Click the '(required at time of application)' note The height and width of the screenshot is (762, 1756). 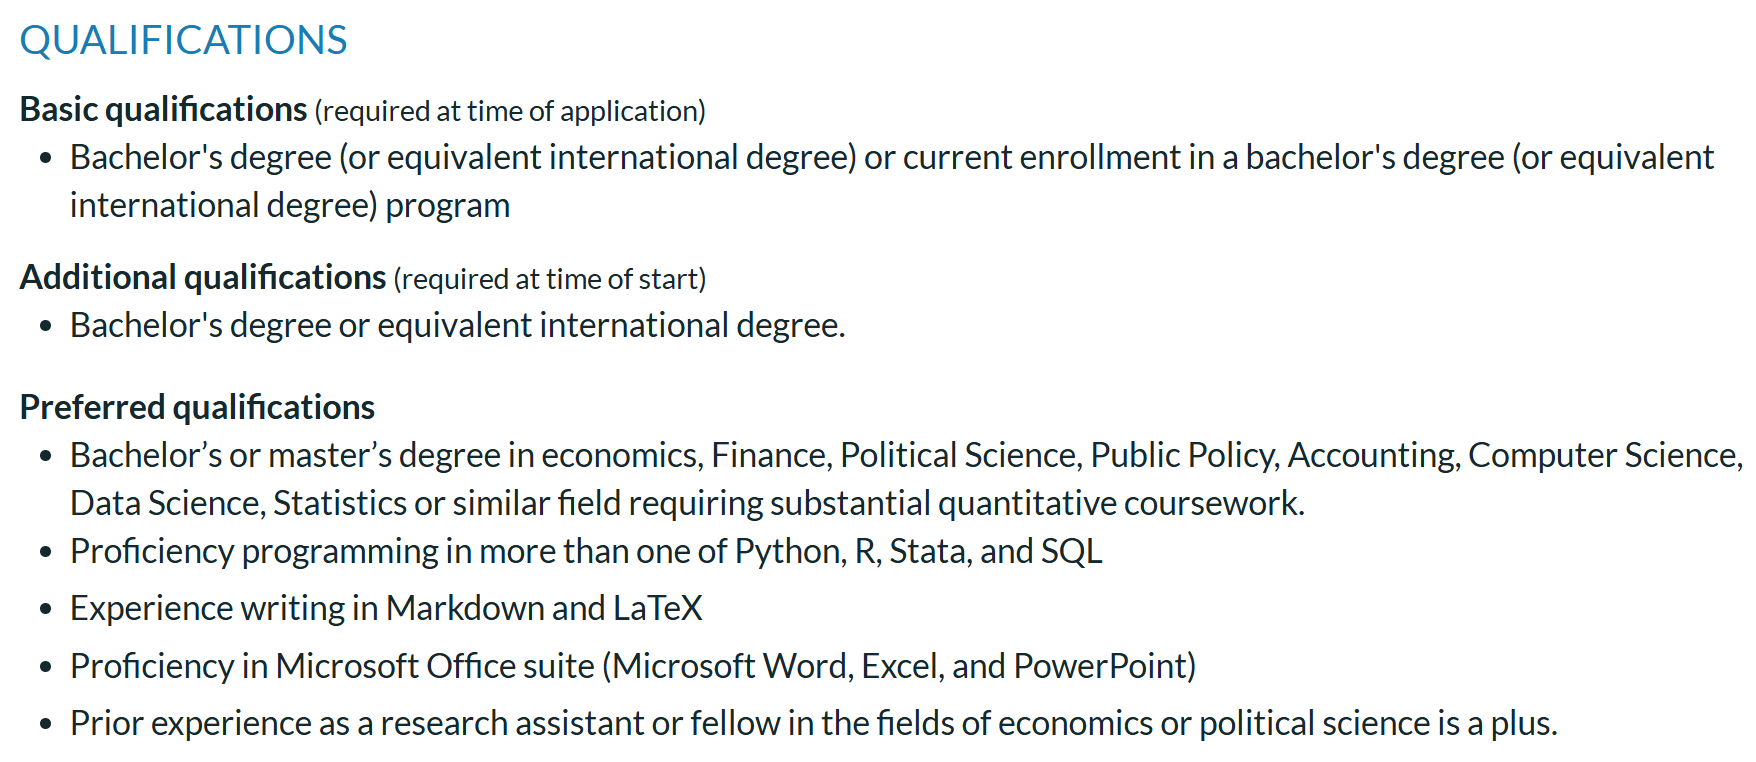[510, 111]
